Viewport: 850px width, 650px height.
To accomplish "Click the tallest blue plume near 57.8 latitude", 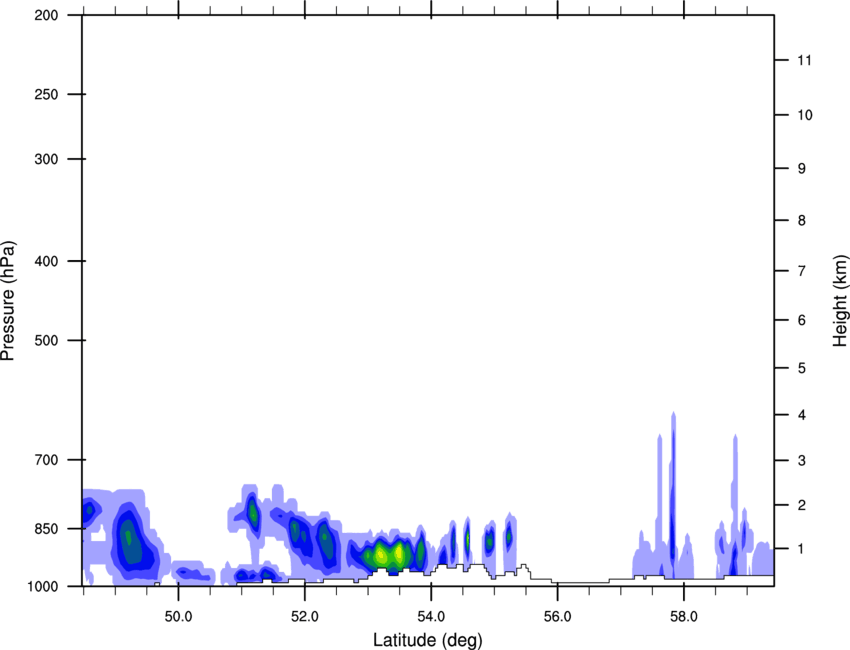I will click(x=673, y=493).
